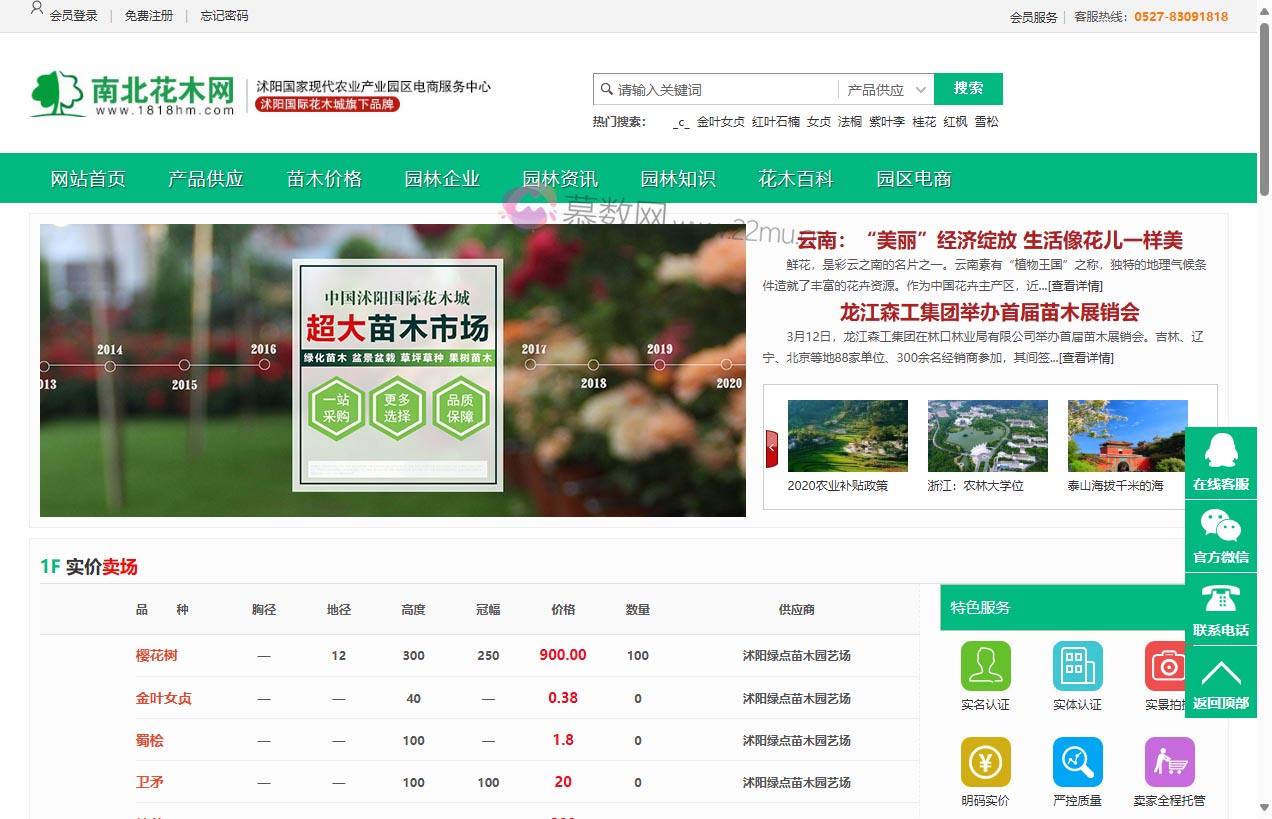Viewport: 1272px width, 819px height.
Task: Click the red carousel previous arrow
Action: pyautogui.click(x=771, y=449)
